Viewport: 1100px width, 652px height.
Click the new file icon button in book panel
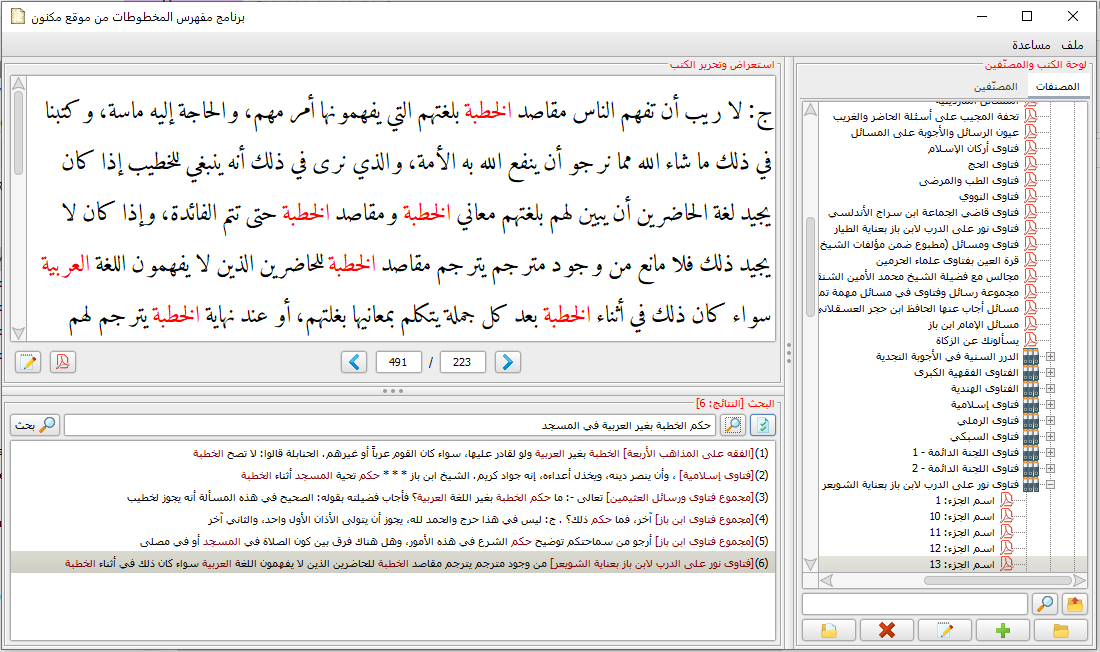(829, 630)
